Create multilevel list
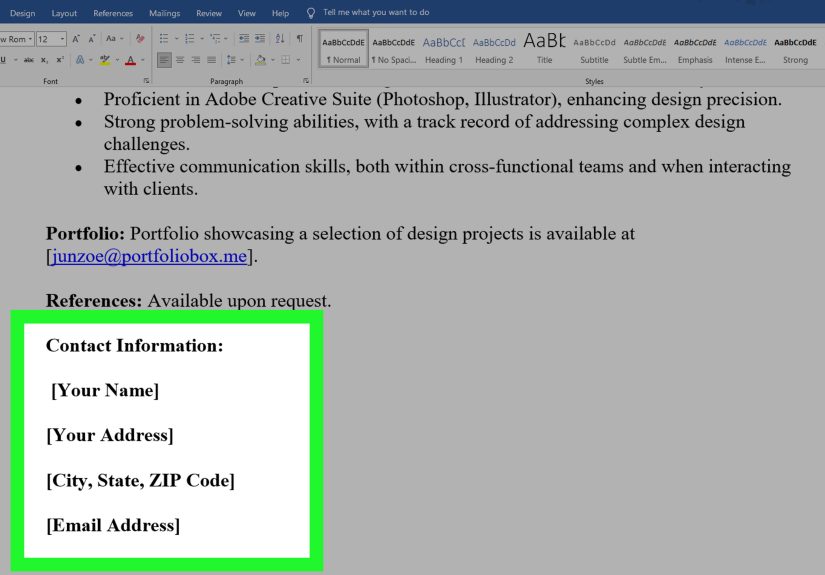Viewport: 825px width, 575px height. tap(215, 39)
